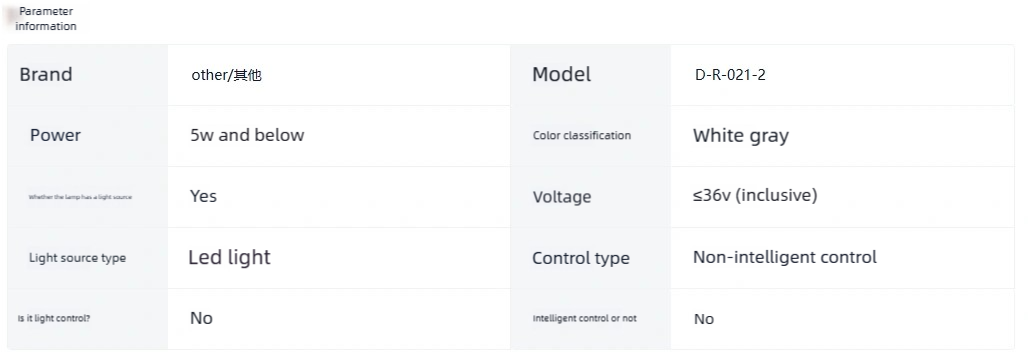
Task: Click Yes value for light source
Action: pyautogui.click(x=203, y=197)
